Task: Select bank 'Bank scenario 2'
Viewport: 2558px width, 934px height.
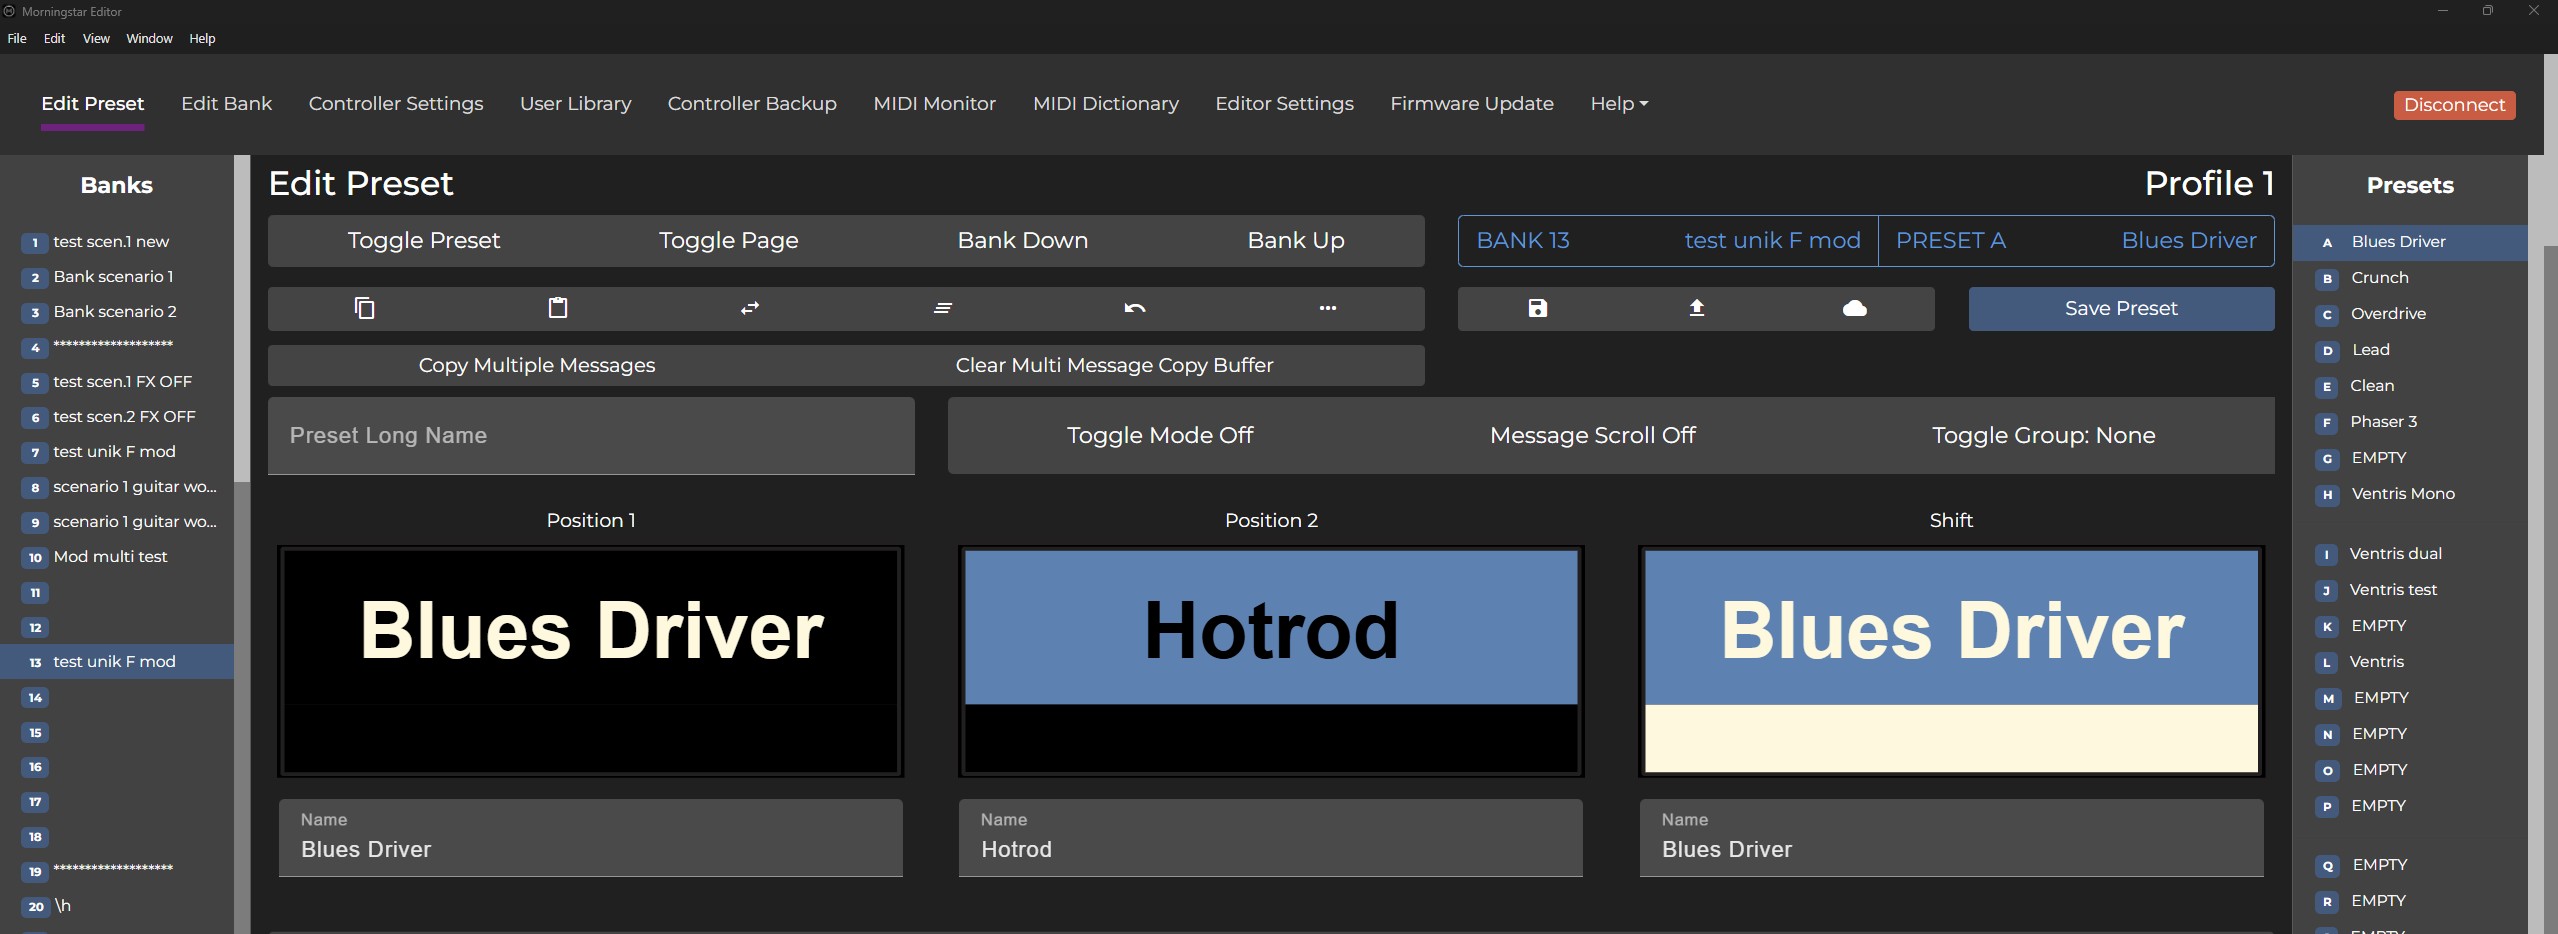Action: (x=117, y=312)
